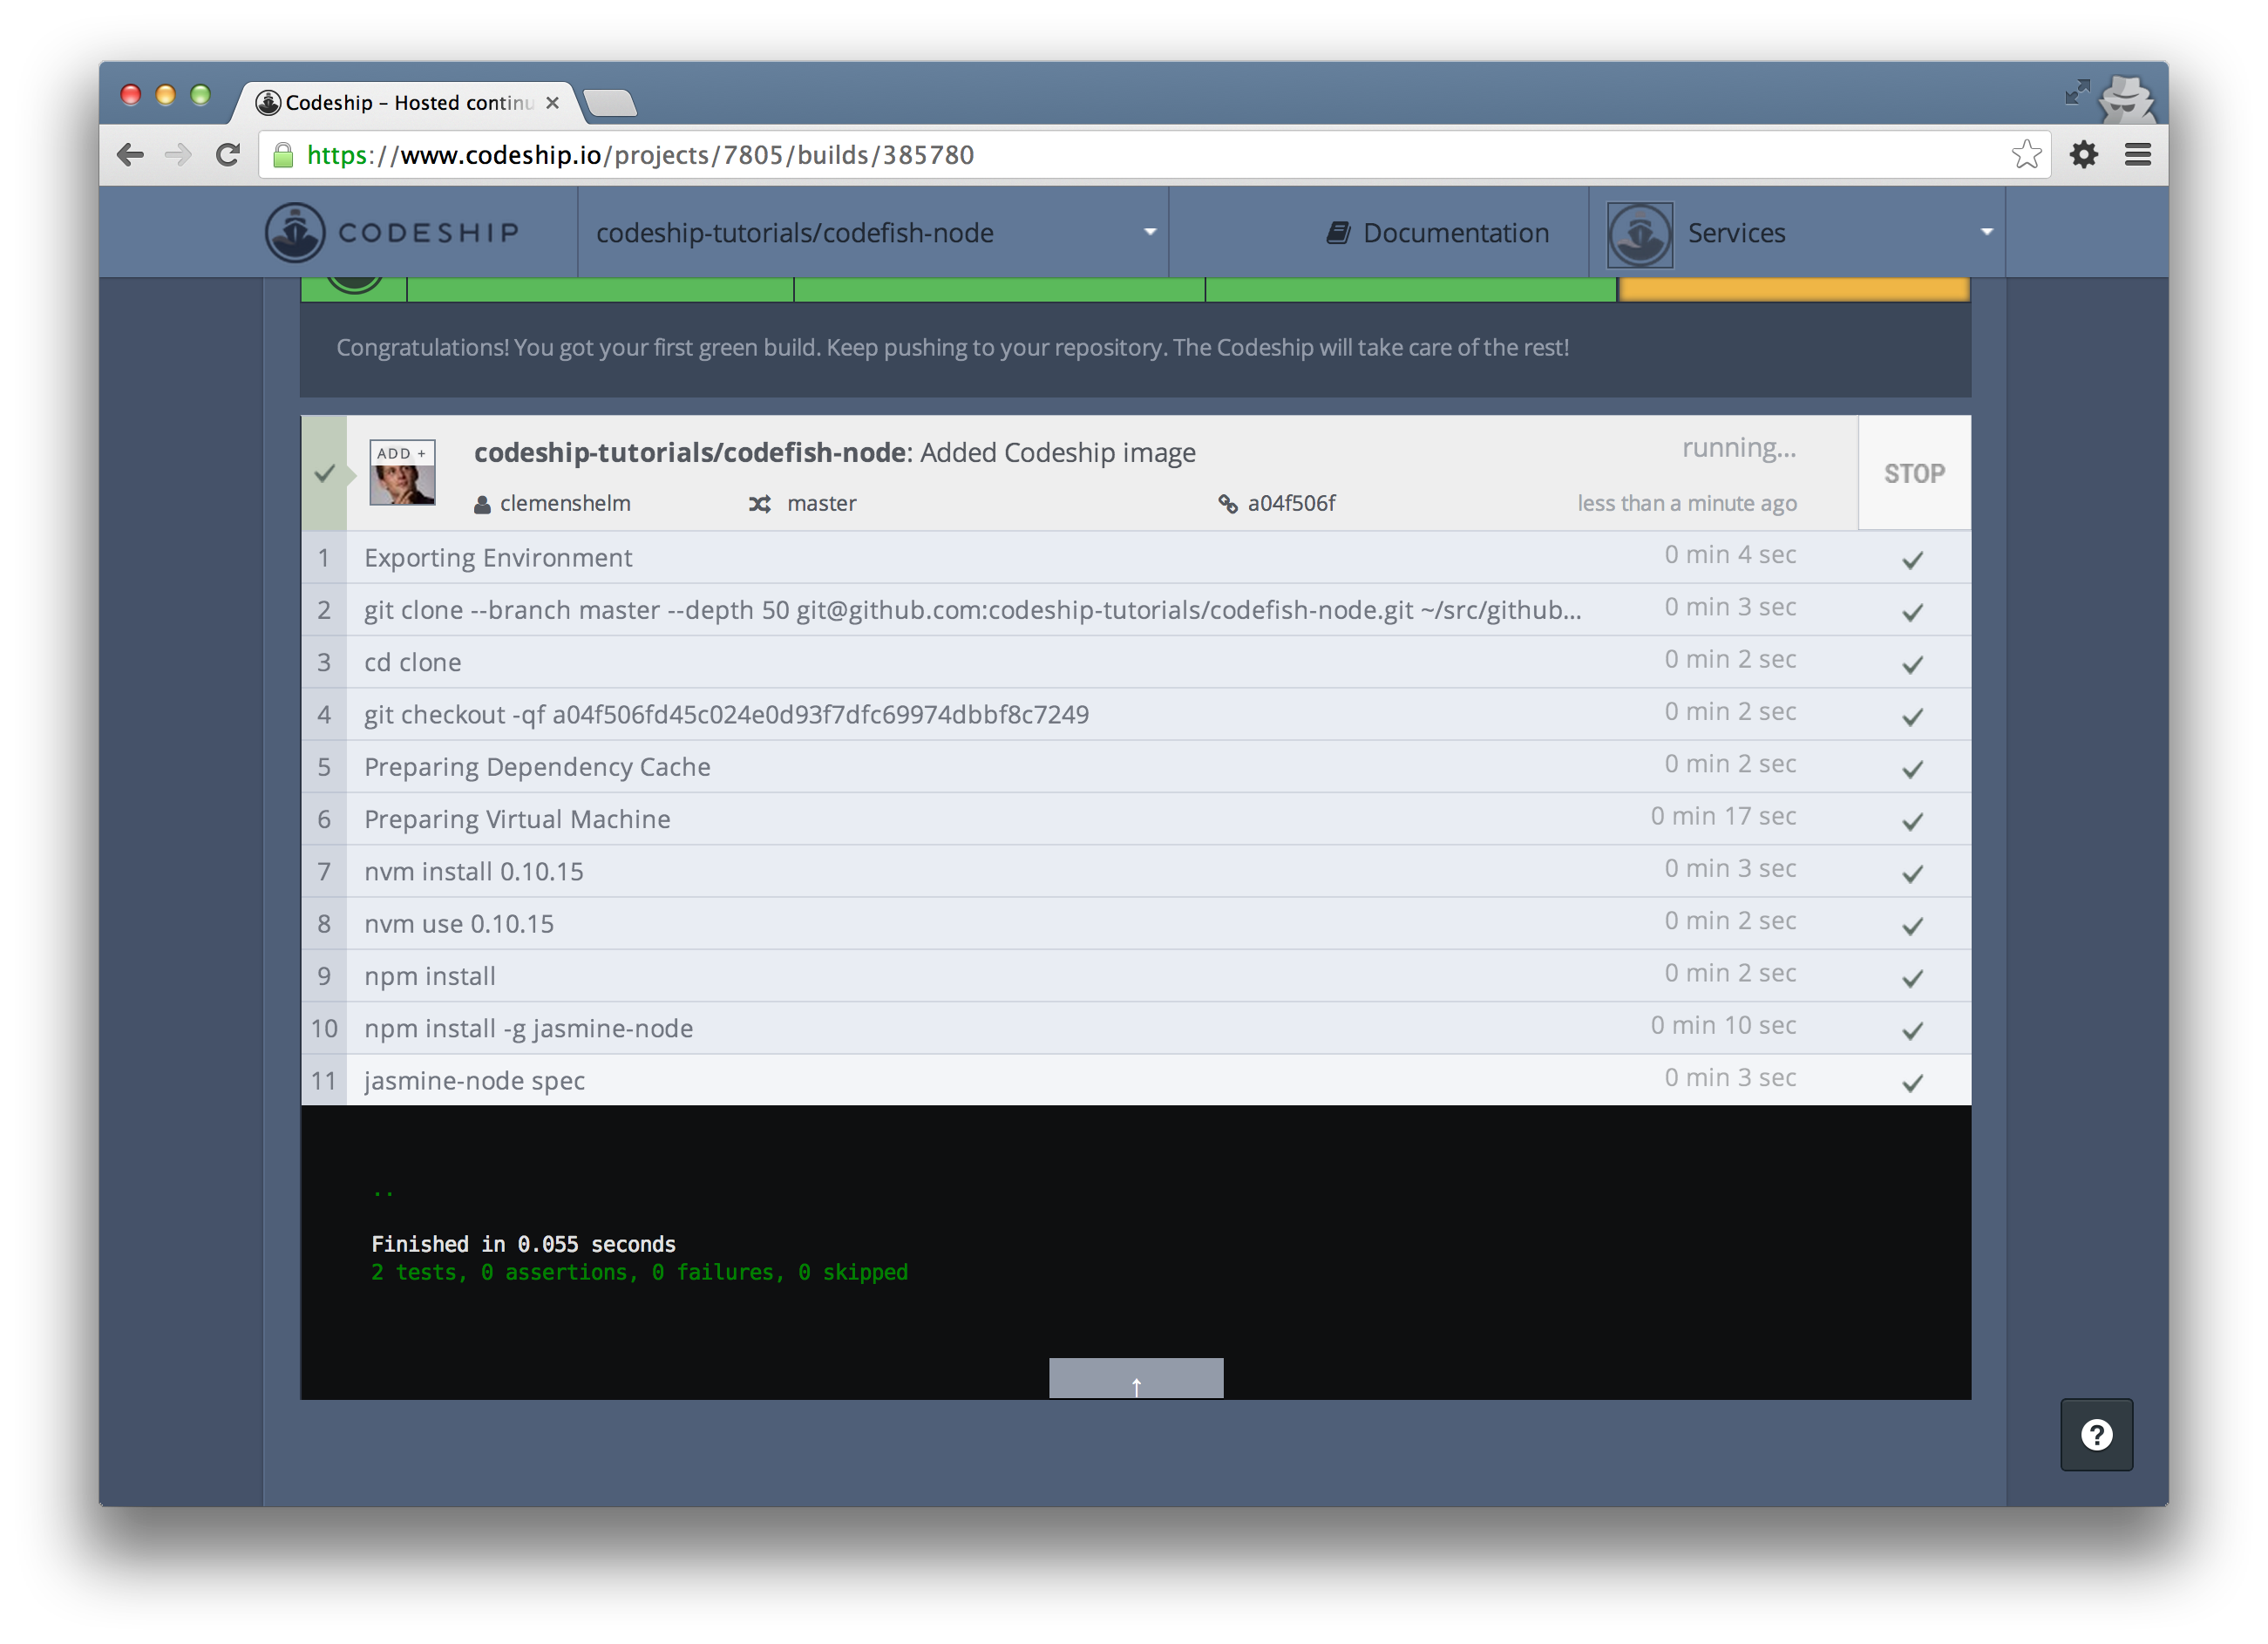The image size is (2268, 1644).
Task: Click the scroll-up arrow button below the log
Action: (1135, 1380)
